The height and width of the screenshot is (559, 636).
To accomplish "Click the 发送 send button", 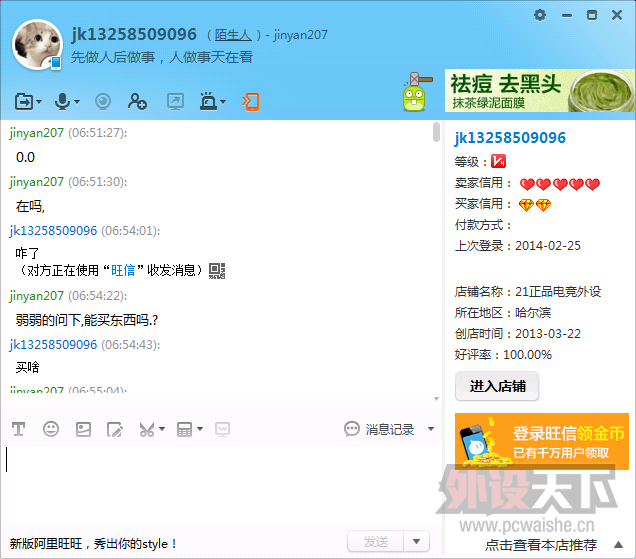I will (x=376, y=542).
